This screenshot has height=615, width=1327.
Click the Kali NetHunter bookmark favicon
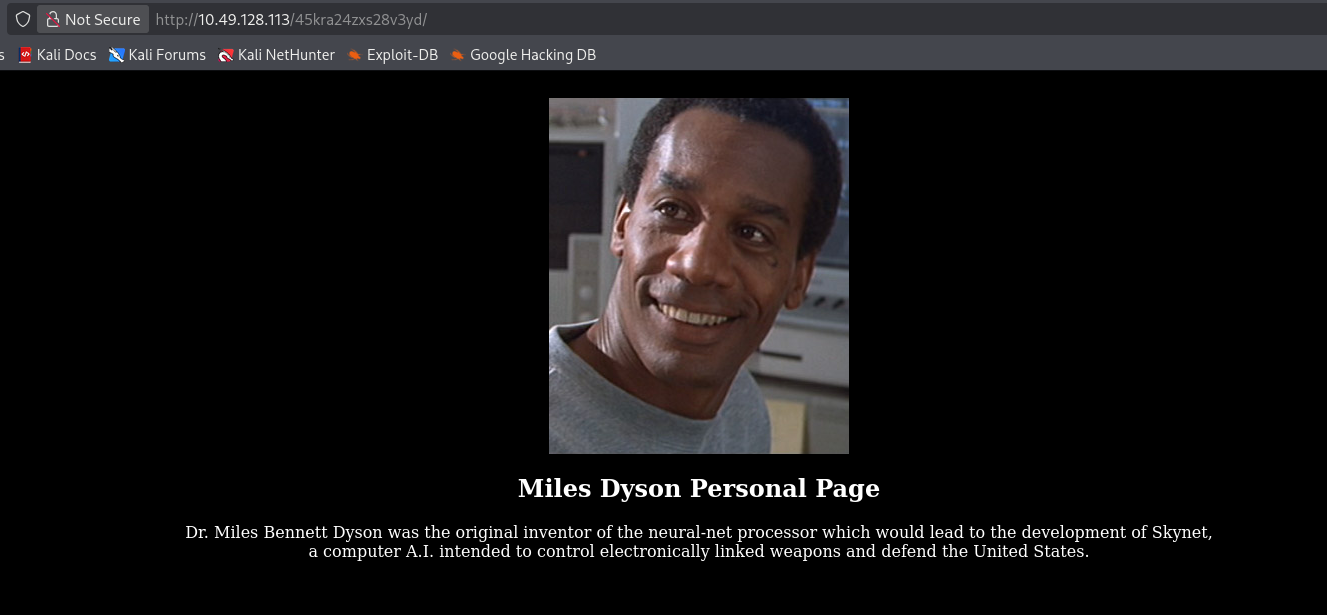point(226,55)
